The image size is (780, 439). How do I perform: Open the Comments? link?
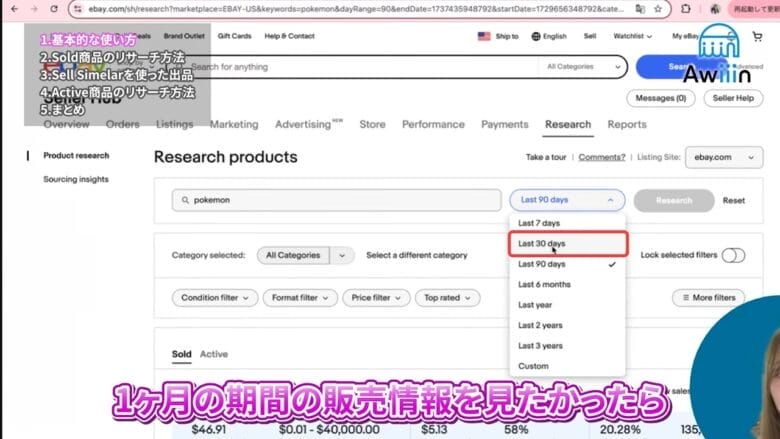click(601, 157)
